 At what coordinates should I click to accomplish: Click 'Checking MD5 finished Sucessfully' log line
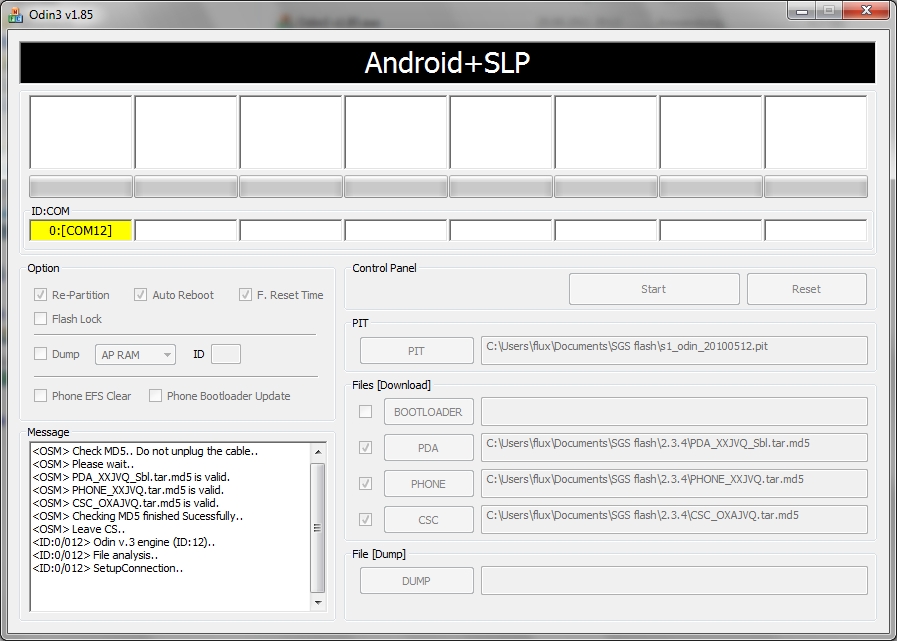pos(138,516)
